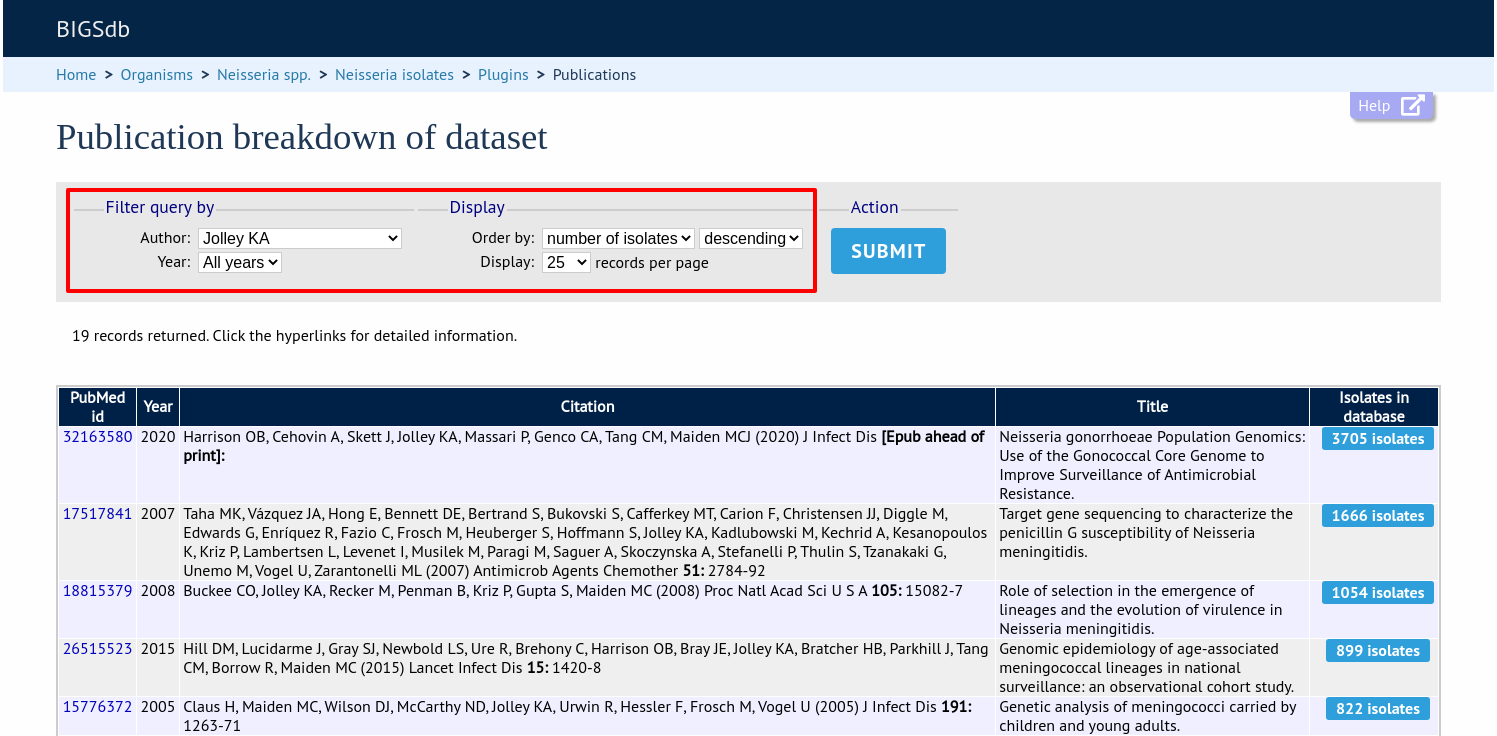Go to Home in breadcrumb navigation
The height and width of the screenshot is (736, 1497).
[x=76, y=75]
